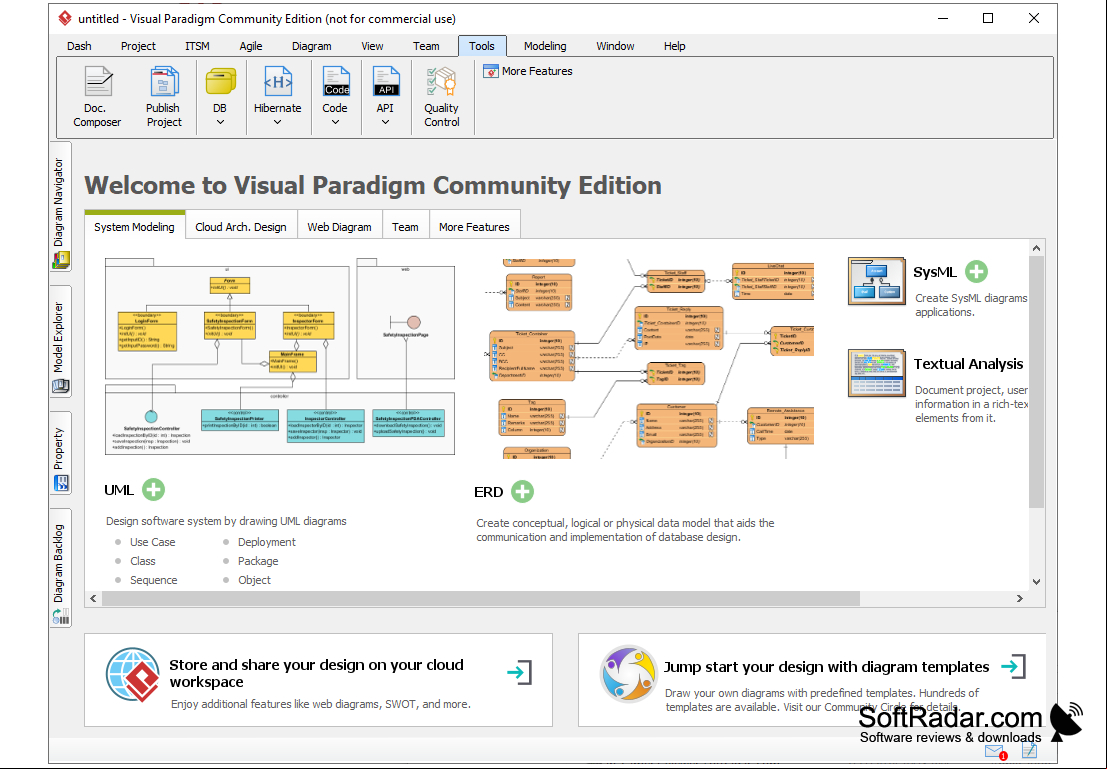Click the note icon in status bar

click(1029, 751)
